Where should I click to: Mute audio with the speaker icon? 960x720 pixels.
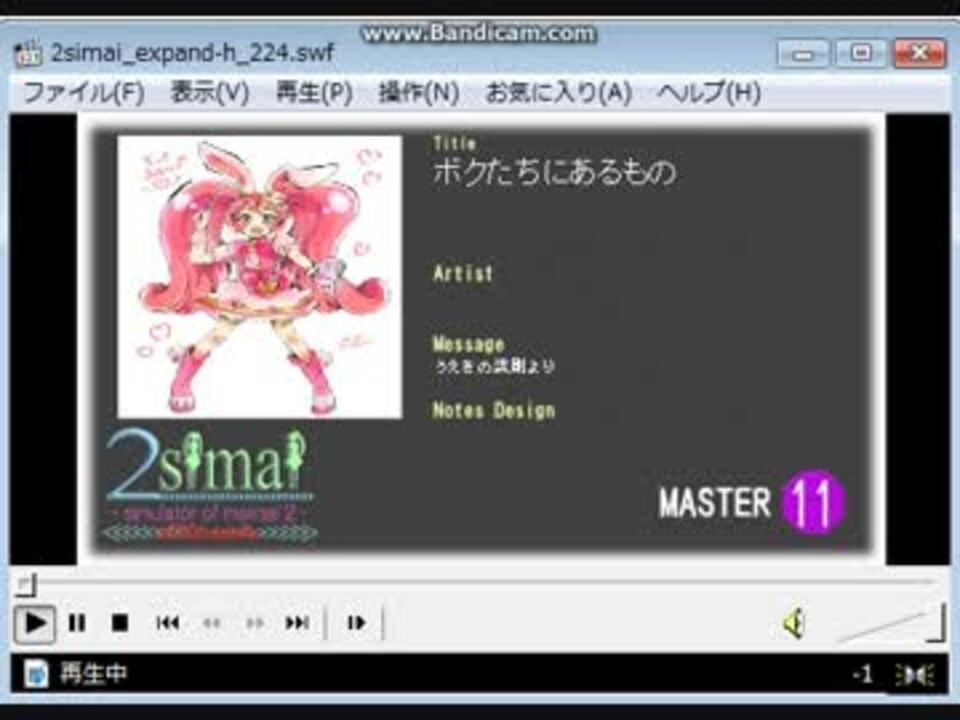[794, 624]
